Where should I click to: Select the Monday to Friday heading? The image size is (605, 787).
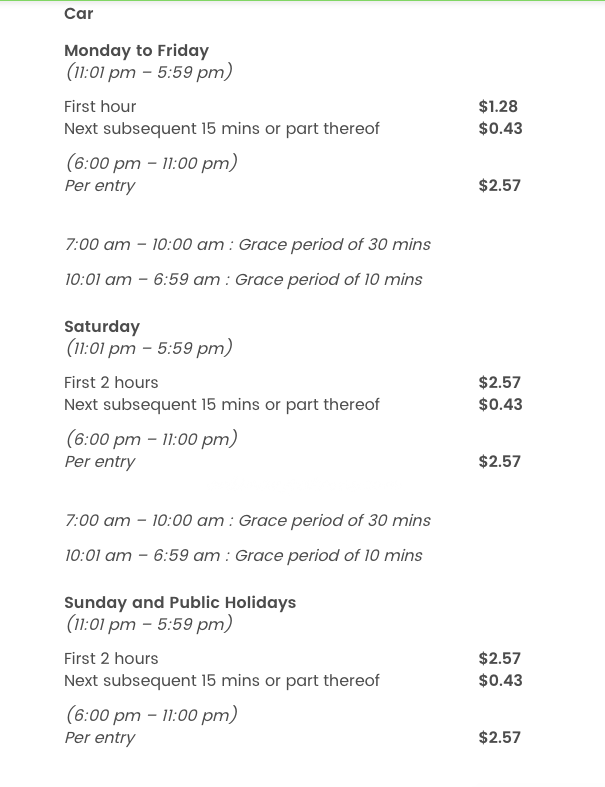pos(136,50)
